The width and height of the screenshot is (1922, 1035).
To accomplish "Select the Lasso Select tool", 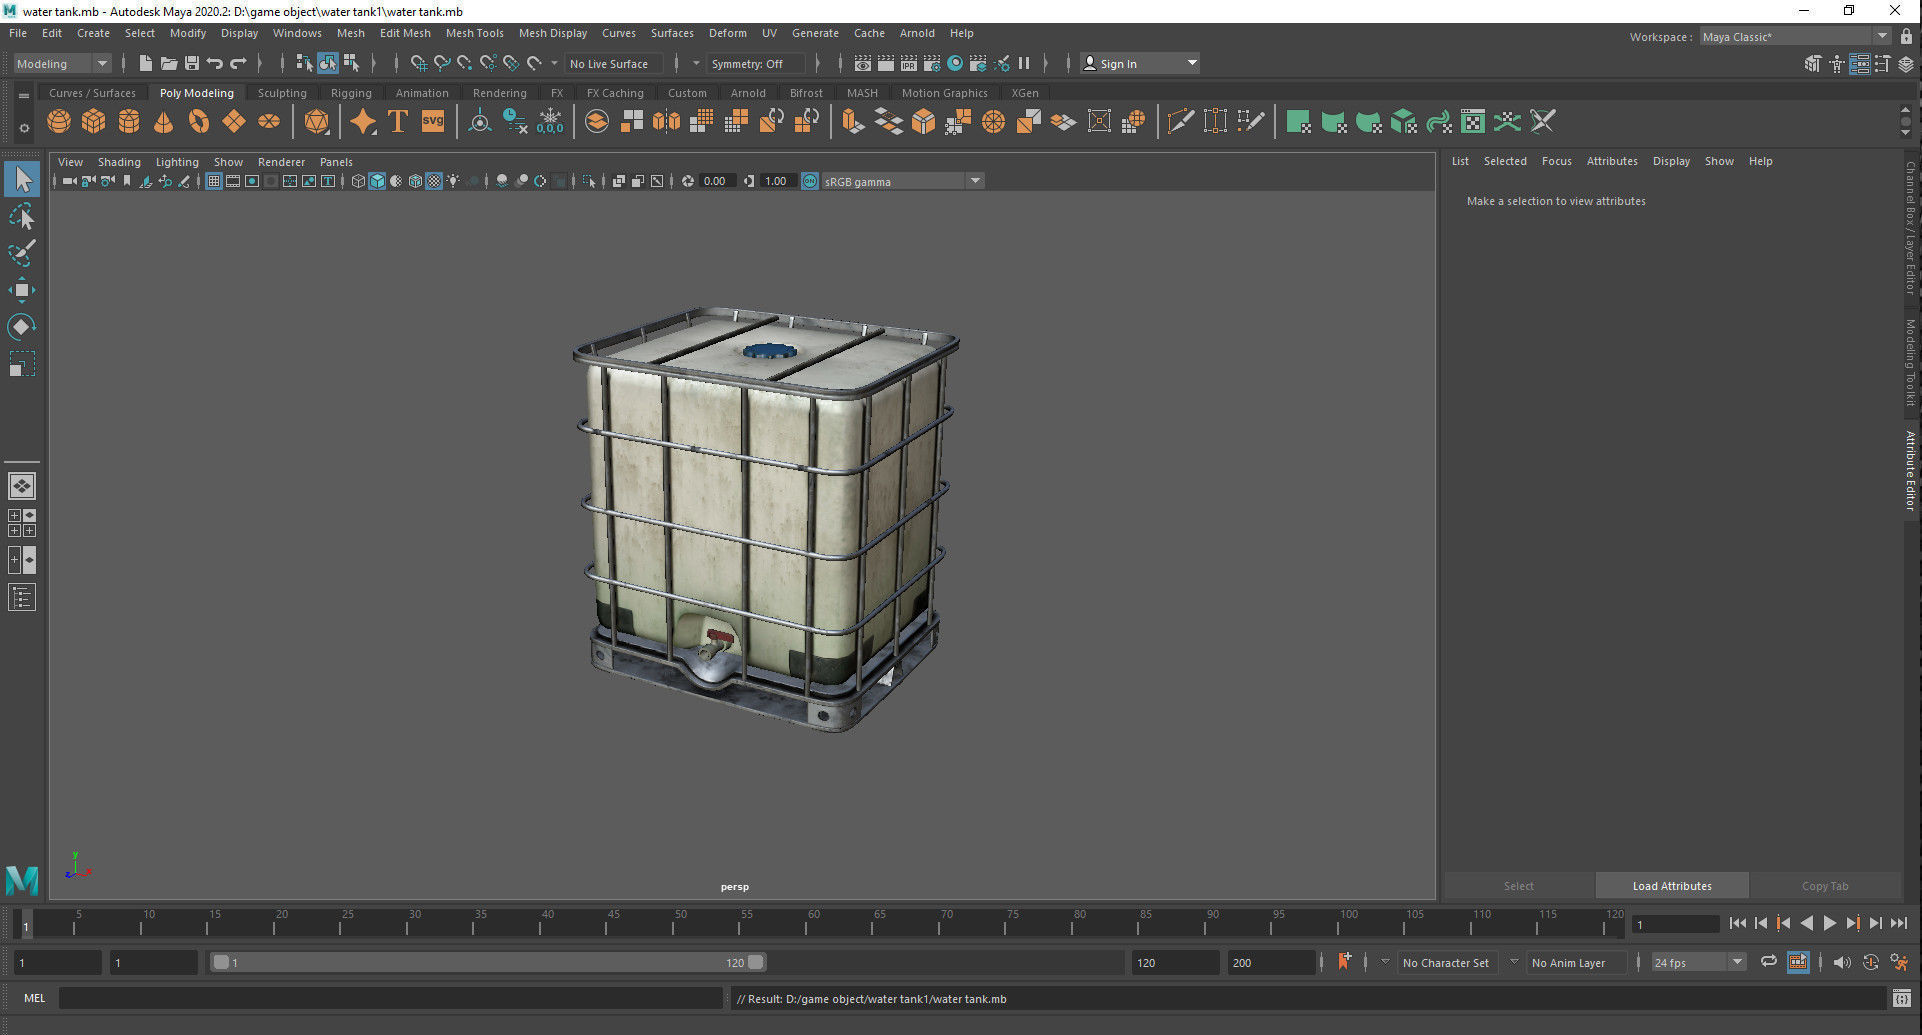I will point(22,217).
